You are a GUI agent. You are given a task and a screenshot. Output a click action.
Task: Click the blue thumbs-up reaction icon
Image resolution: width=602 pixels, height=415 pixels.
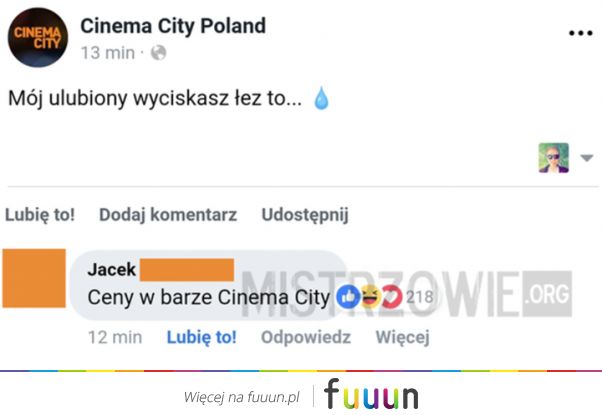(x=348, y=296)
